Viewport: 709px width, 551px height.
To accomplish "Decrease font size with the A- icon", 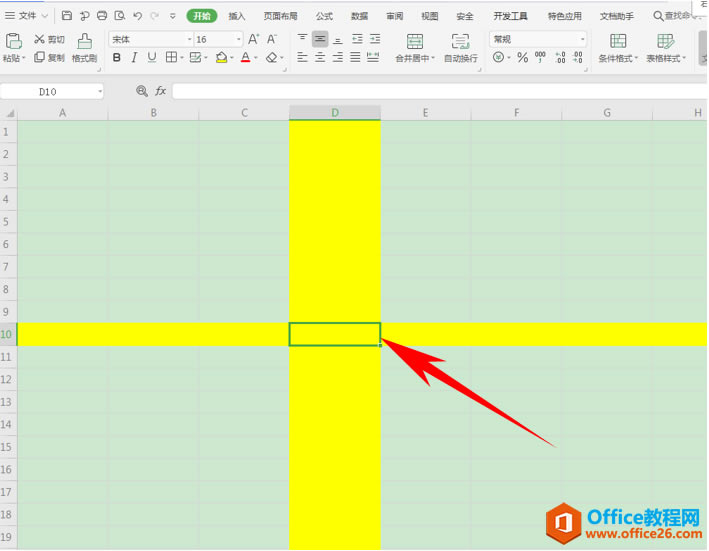I will pos(271,39).
